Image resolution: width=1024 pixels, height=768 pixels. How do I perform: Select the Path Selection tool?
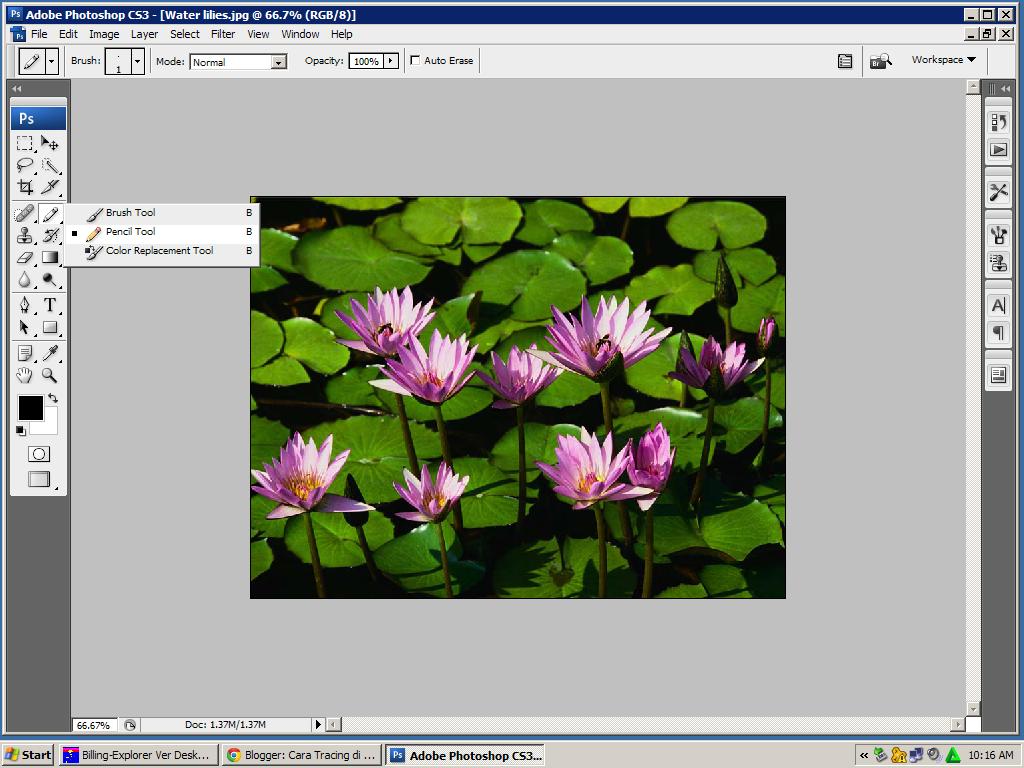[x=25, y=327]
